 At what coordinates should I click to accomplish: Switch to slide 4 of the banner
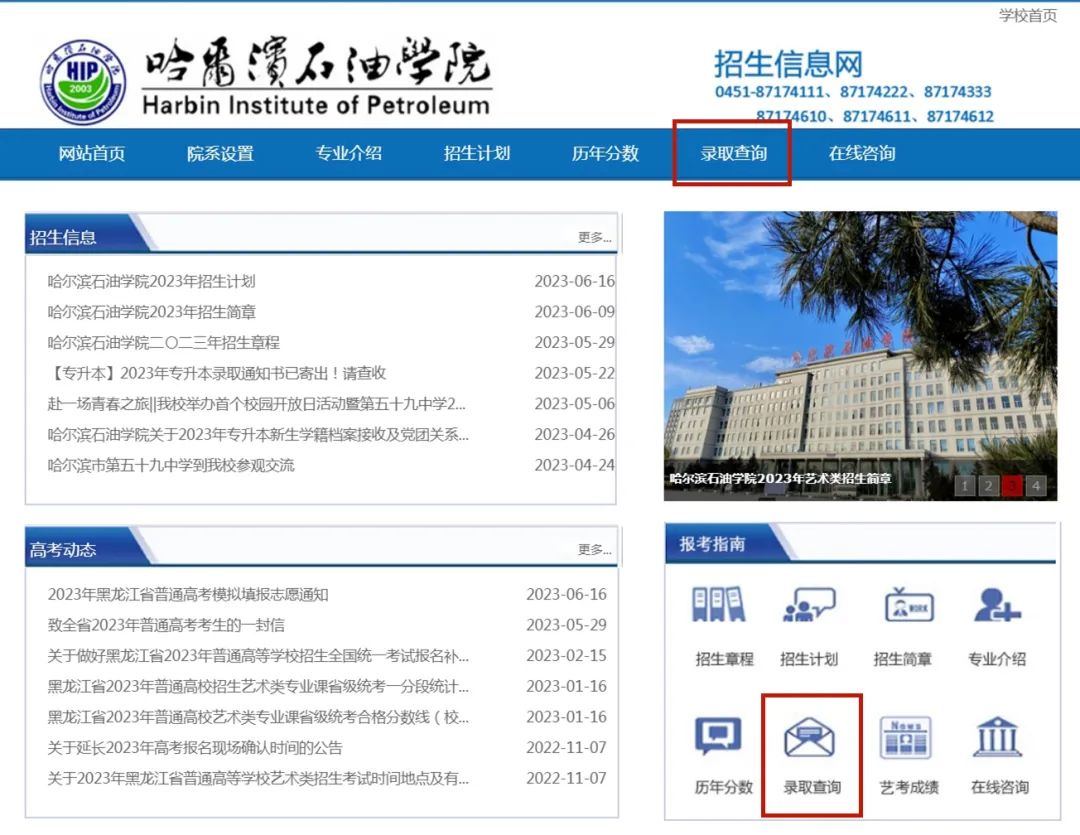1036,486
